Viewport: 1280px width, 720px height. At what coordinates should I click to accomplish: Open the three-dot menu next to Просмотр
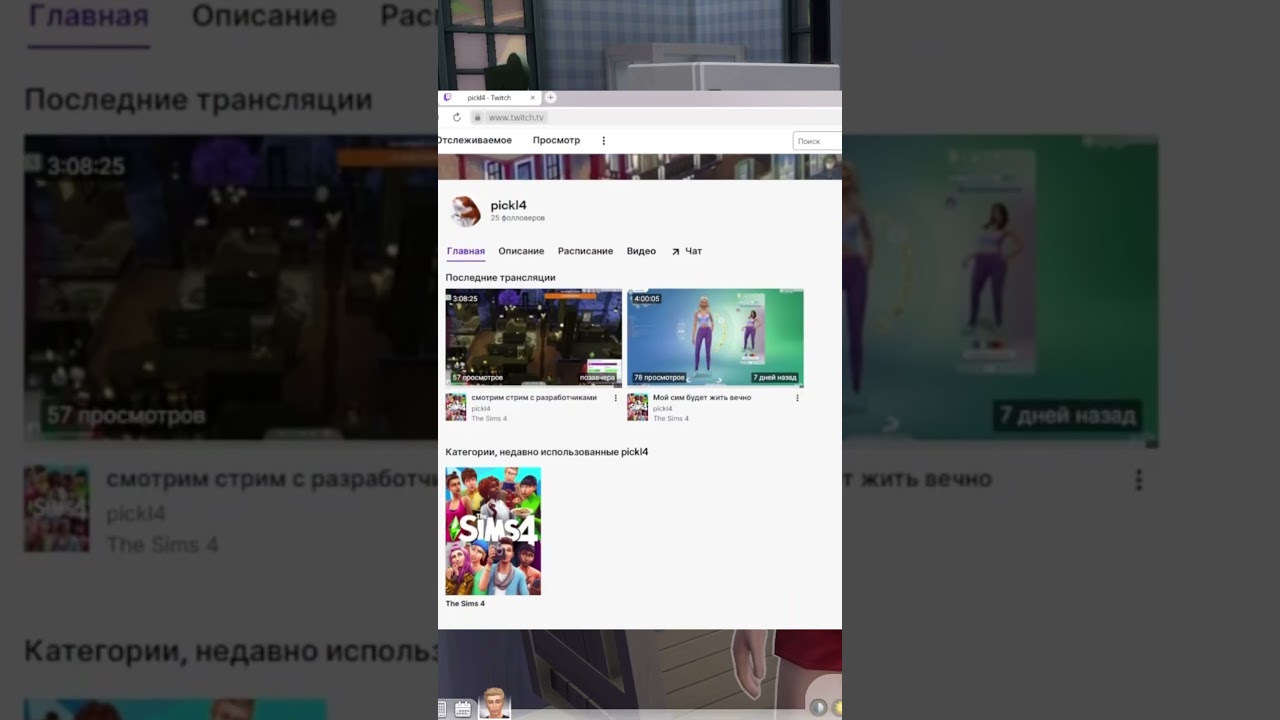603,141
